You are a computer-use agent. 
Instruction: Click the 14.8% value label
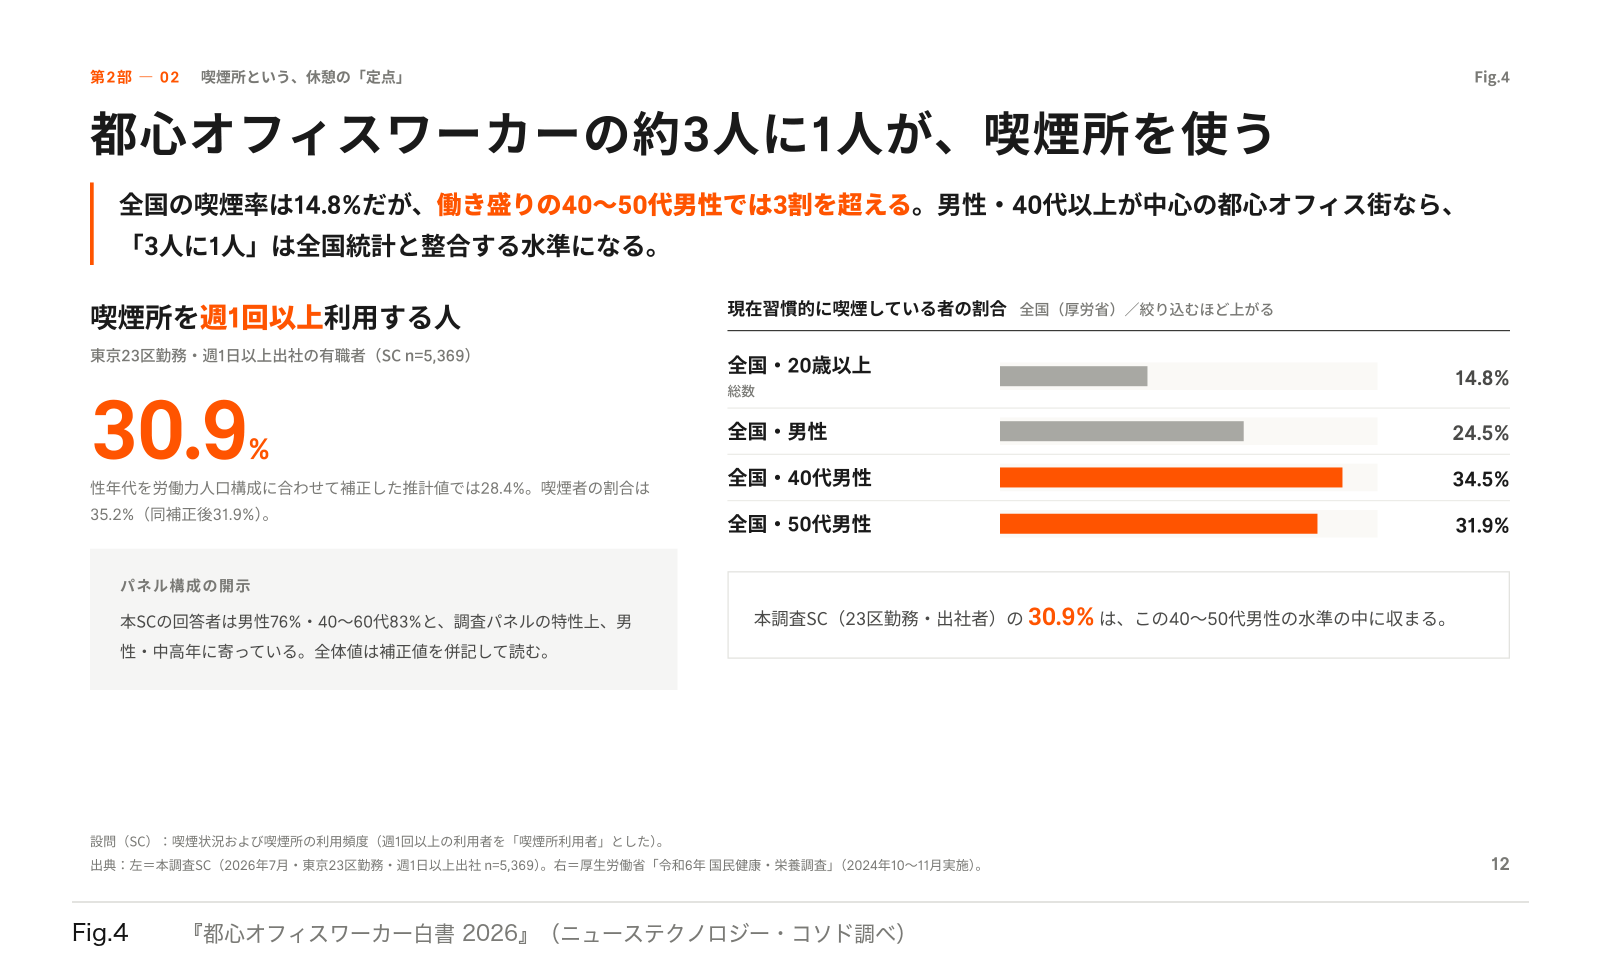point(1481,378)
